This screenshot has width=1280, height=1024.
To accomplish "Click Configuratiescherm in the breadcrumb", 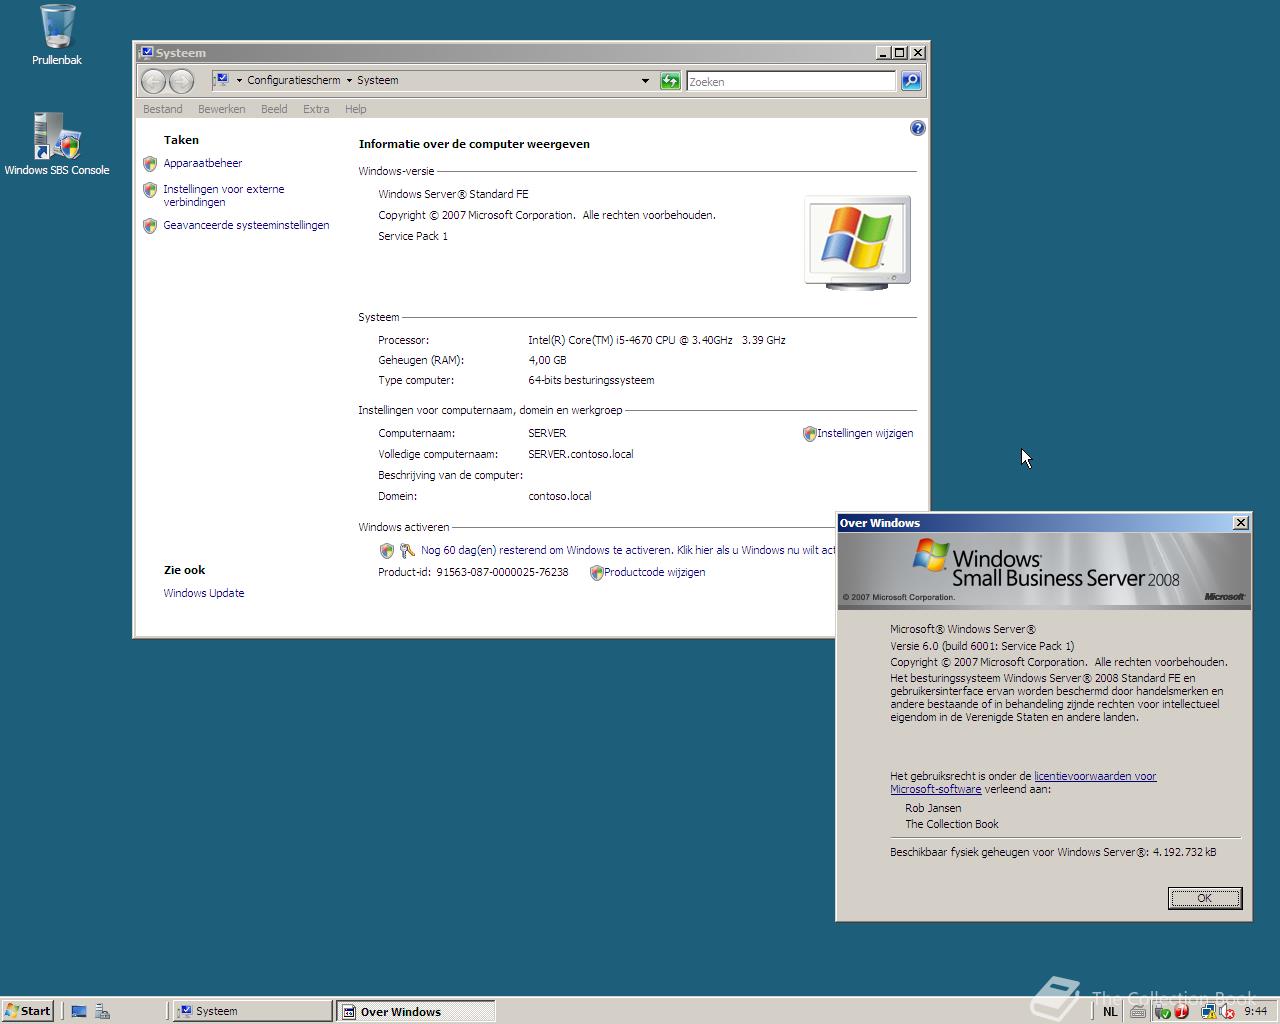I will (294, 80).
